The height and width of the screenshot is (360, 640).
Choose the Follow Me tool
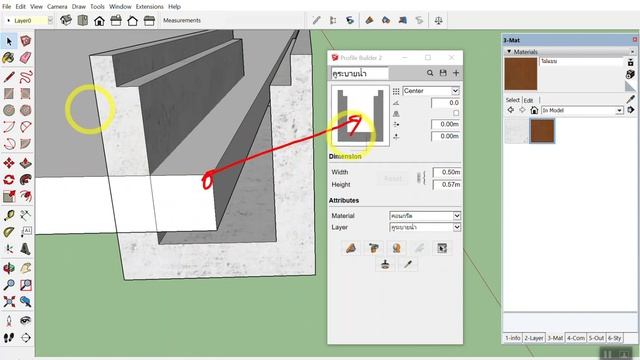[x=26, y=180]
